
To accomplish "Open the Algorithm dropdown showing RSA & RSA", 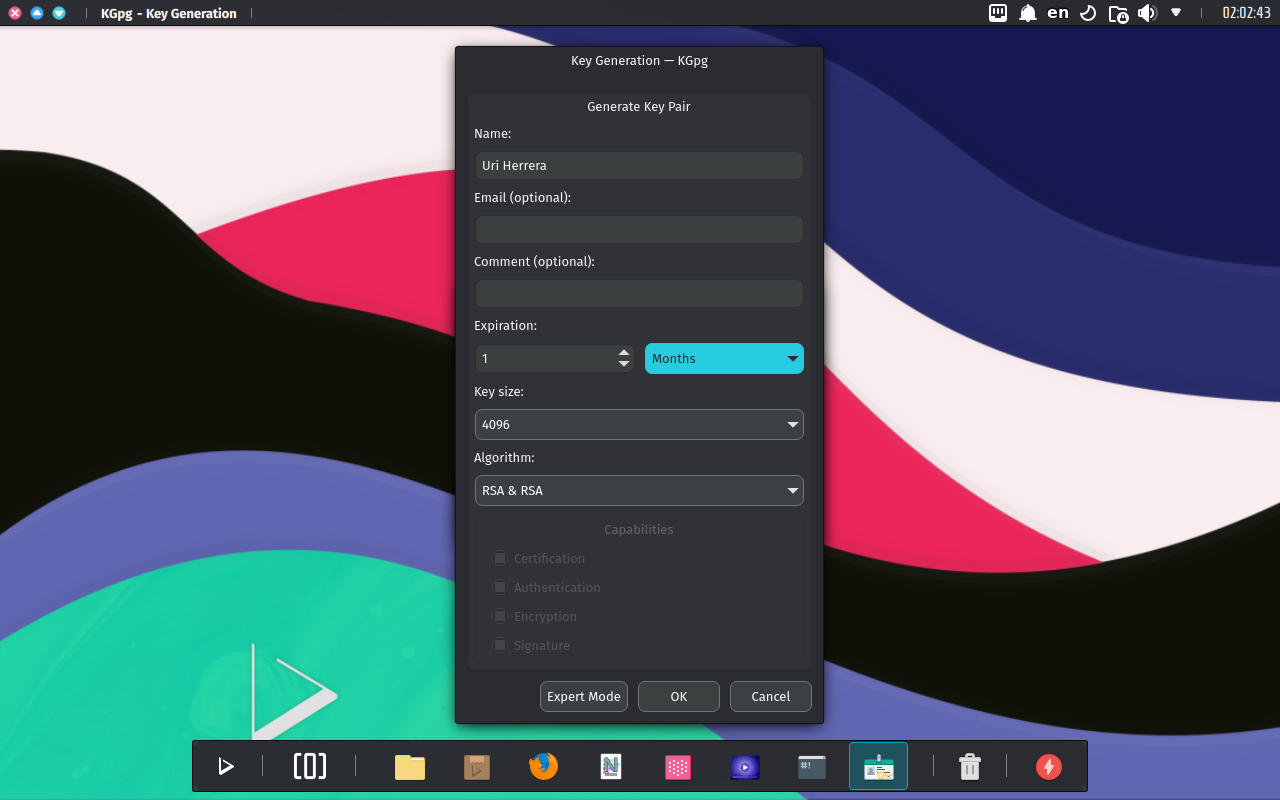I will pyautogui.click(x=639, y=490).
